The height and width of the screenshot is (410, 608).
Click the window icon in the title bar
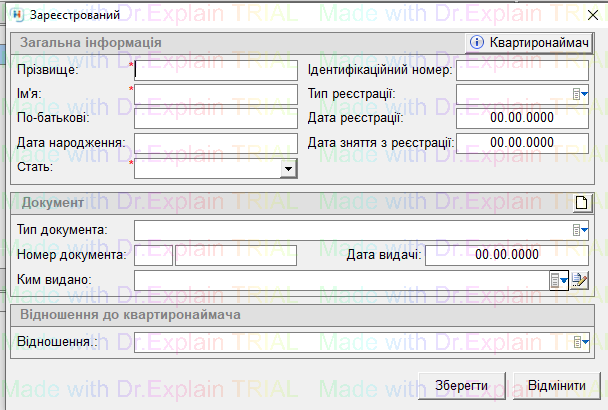[x=15, y=15]
